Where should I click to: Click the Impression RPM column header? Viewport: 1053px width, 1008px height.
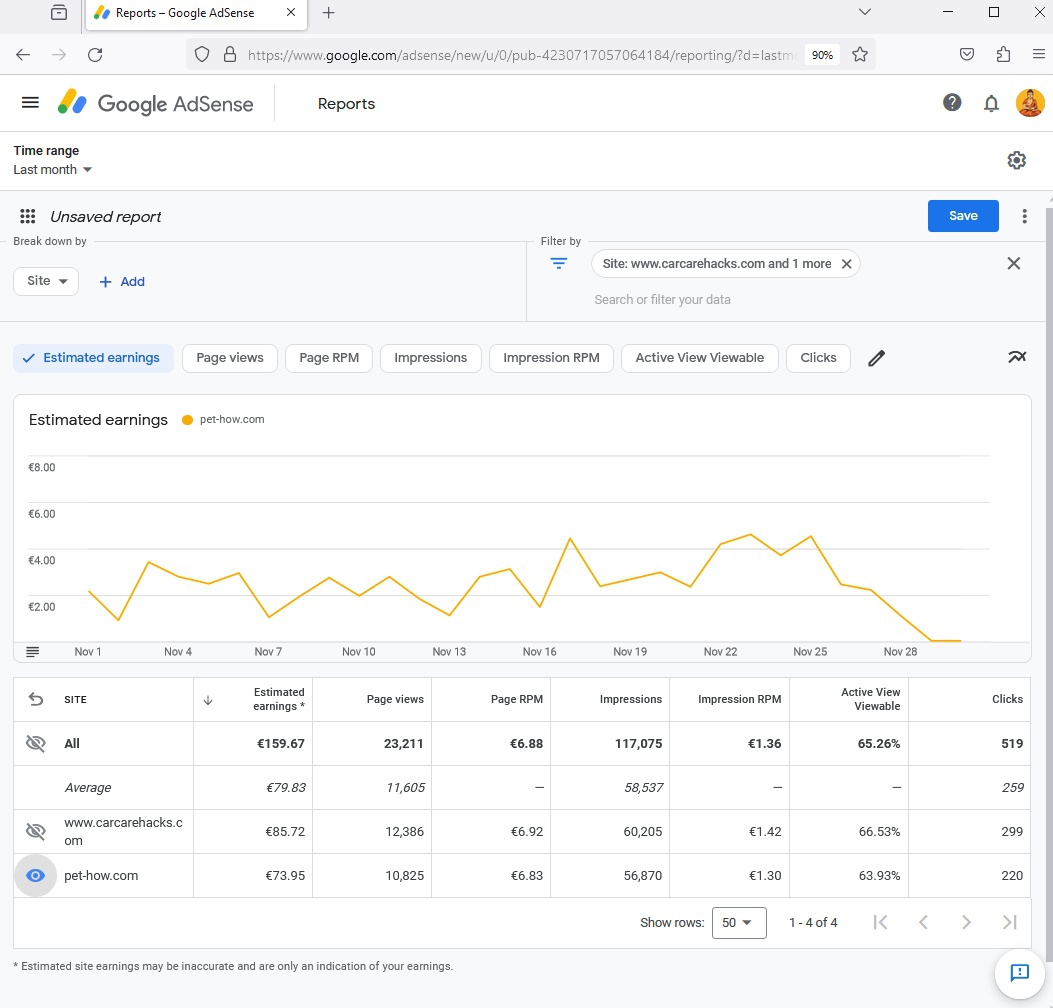[x=739, y=699]
